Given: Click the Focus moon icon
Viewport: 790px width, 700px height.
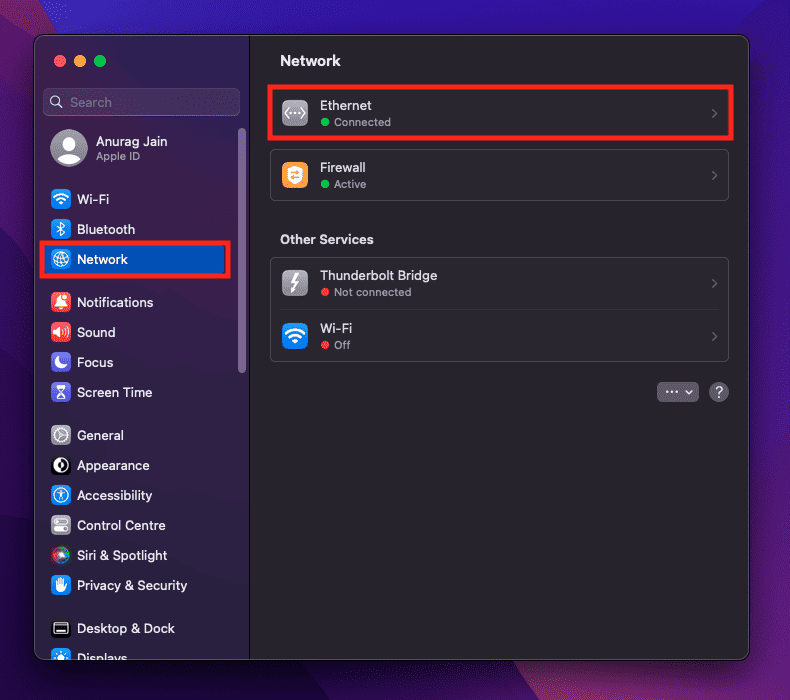Looking at the screenshot, I should pos(60,362).
